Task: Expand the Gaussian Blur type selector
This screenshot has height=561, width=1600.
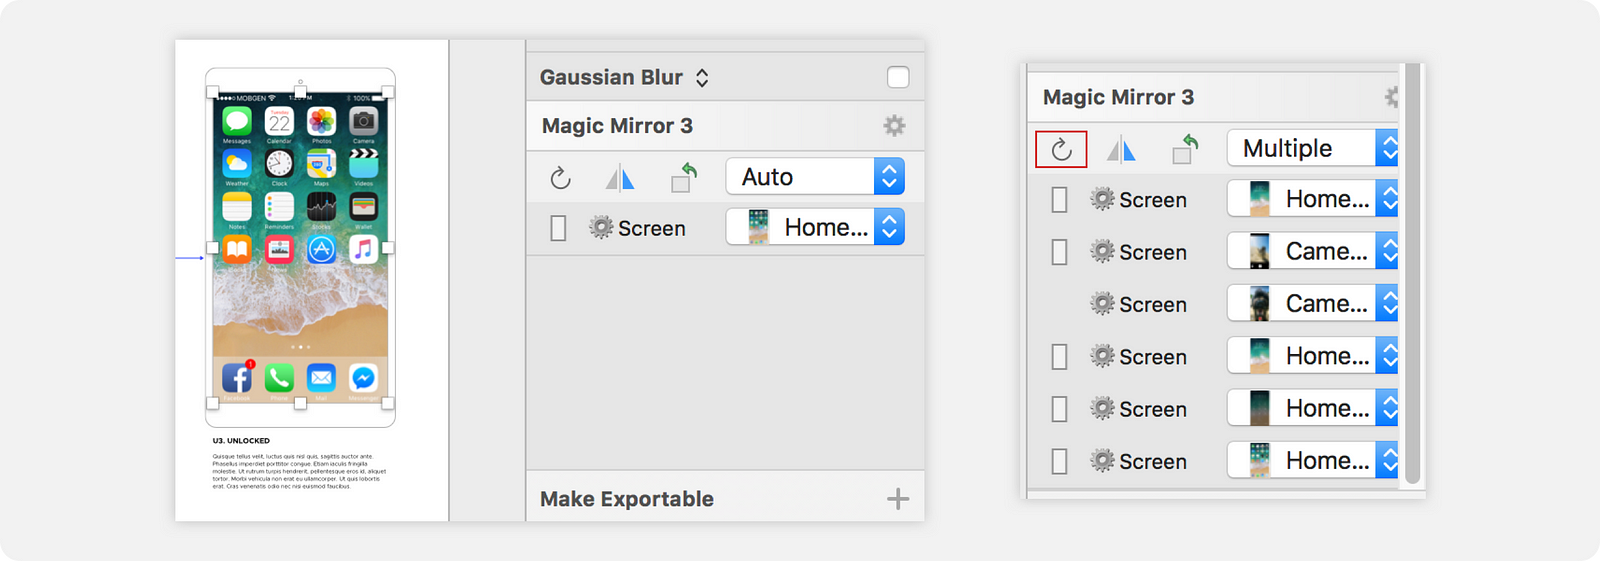Action: click(x=702, y=78)
